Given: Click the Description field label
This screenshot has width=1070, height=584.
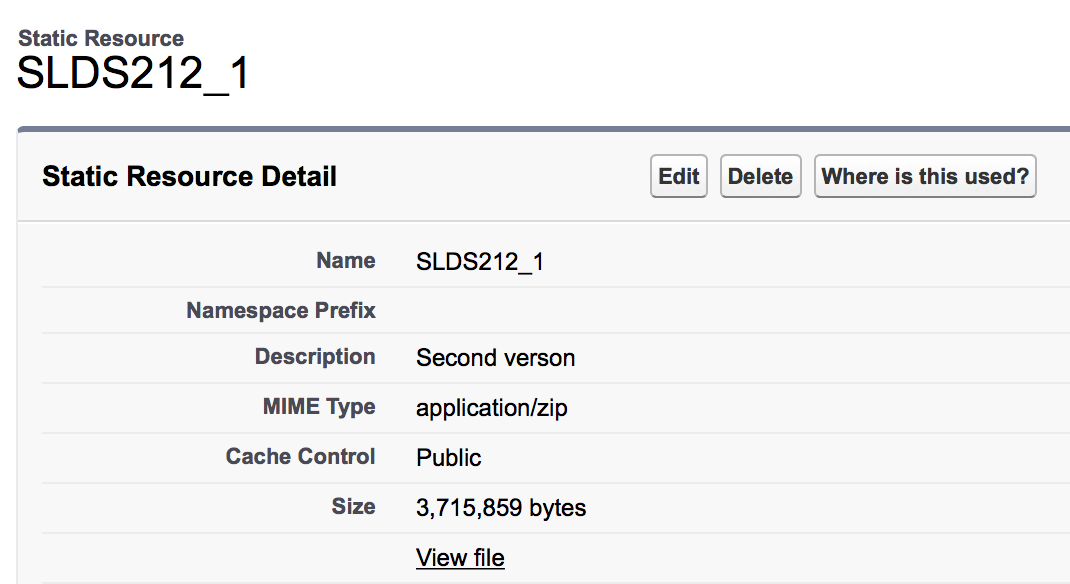Looking at the screenshot, I should click(315, 357).
